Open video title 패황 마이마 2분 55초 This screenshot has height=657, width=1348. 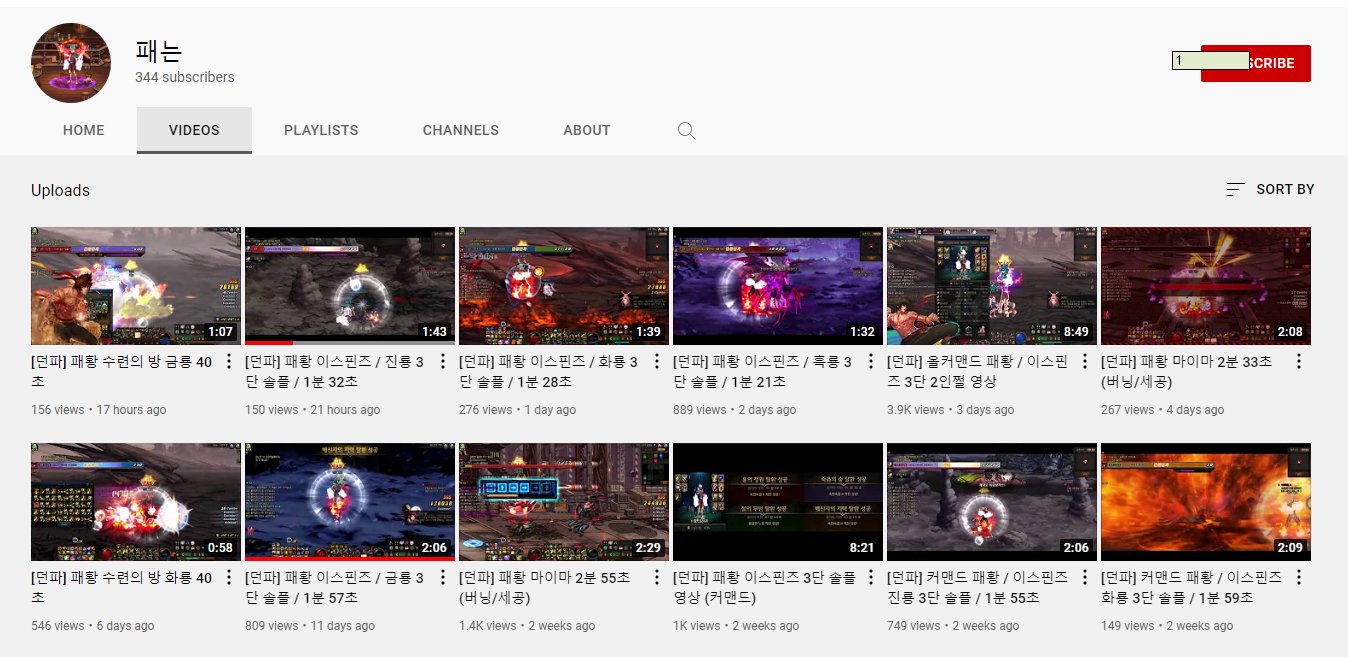(x=545, y=588)
